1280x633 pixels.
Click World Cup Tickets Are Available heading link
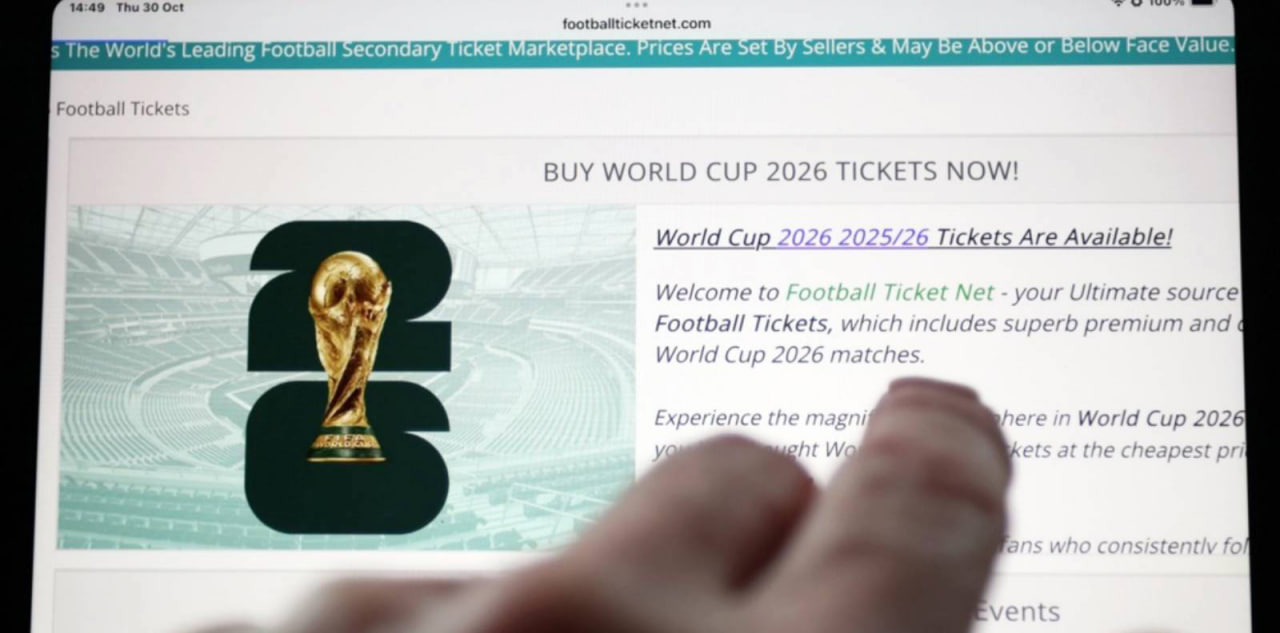tap(913, 237)
